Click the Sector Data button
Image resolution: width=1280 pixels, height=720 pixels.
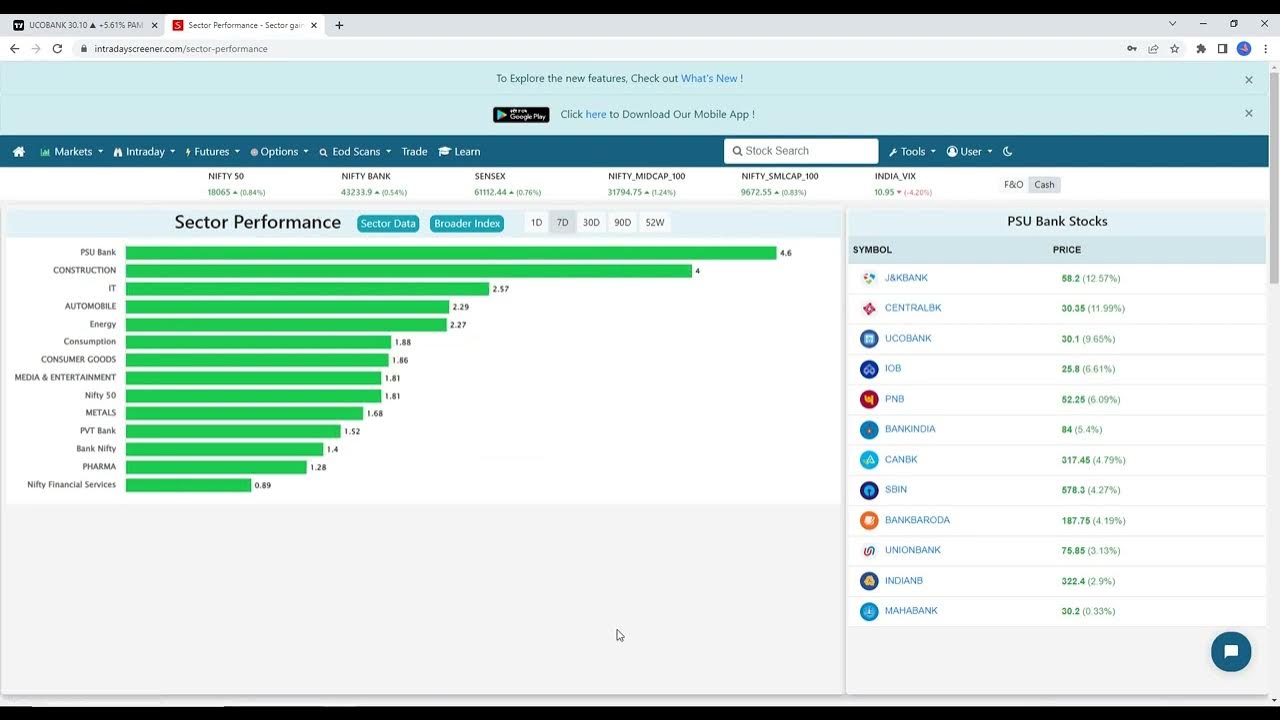tap(388, 223)
